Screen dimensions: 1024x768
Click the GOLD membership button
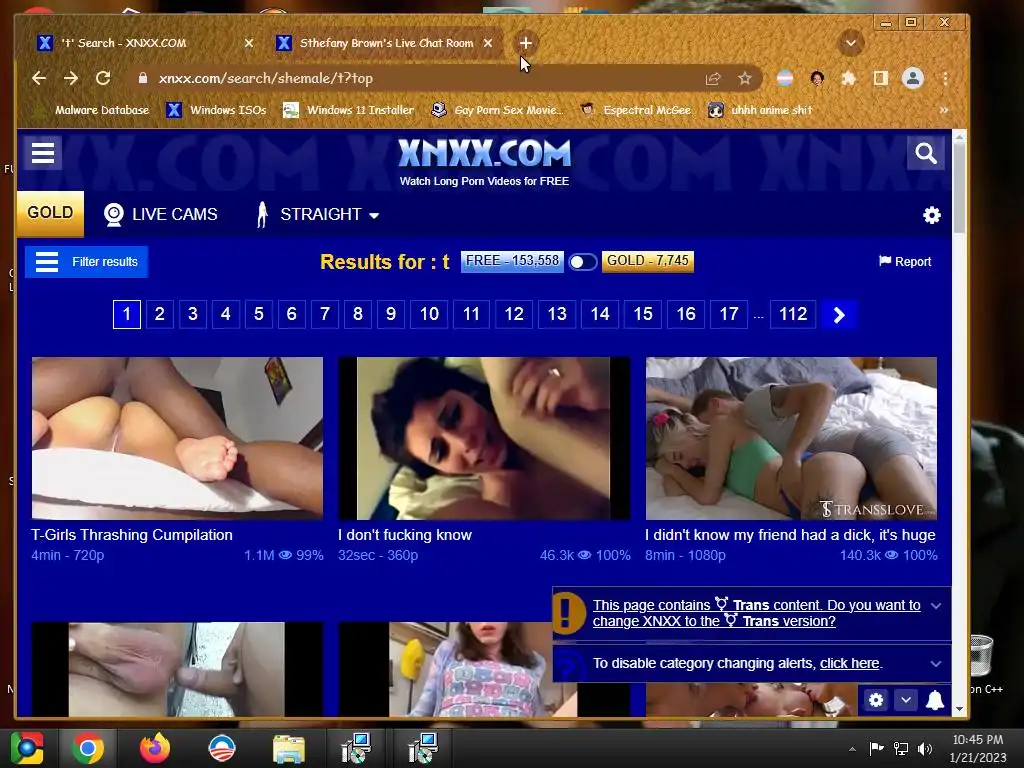50,213
